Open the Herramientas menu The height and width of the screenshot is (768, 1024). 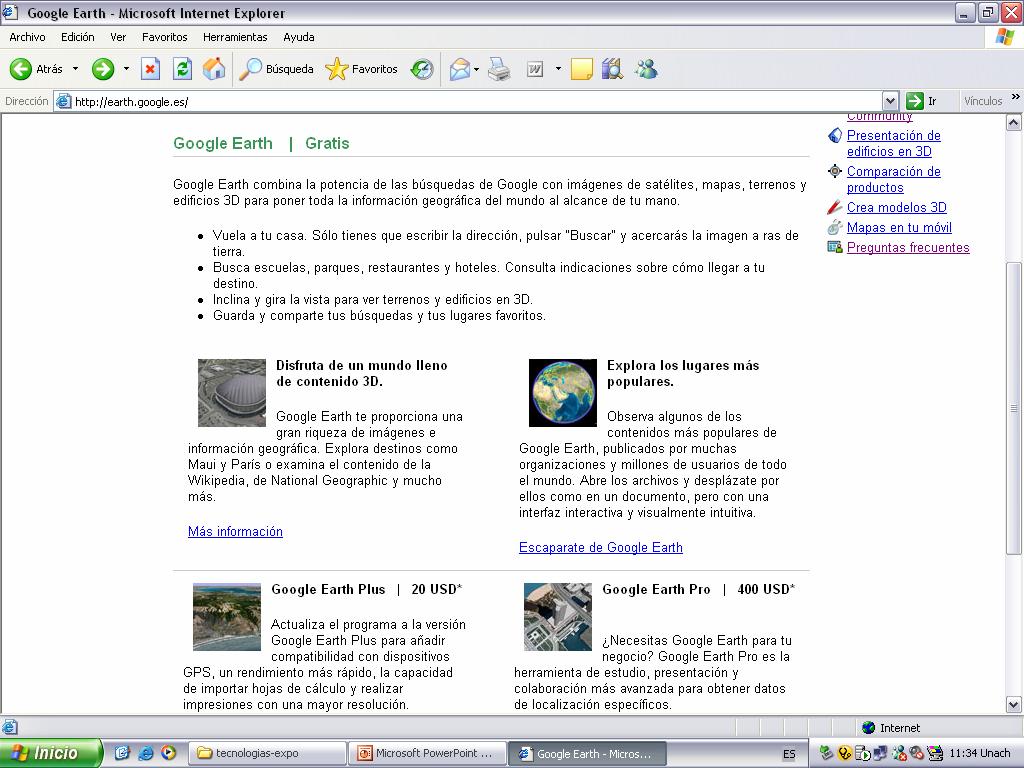(235, 37)
